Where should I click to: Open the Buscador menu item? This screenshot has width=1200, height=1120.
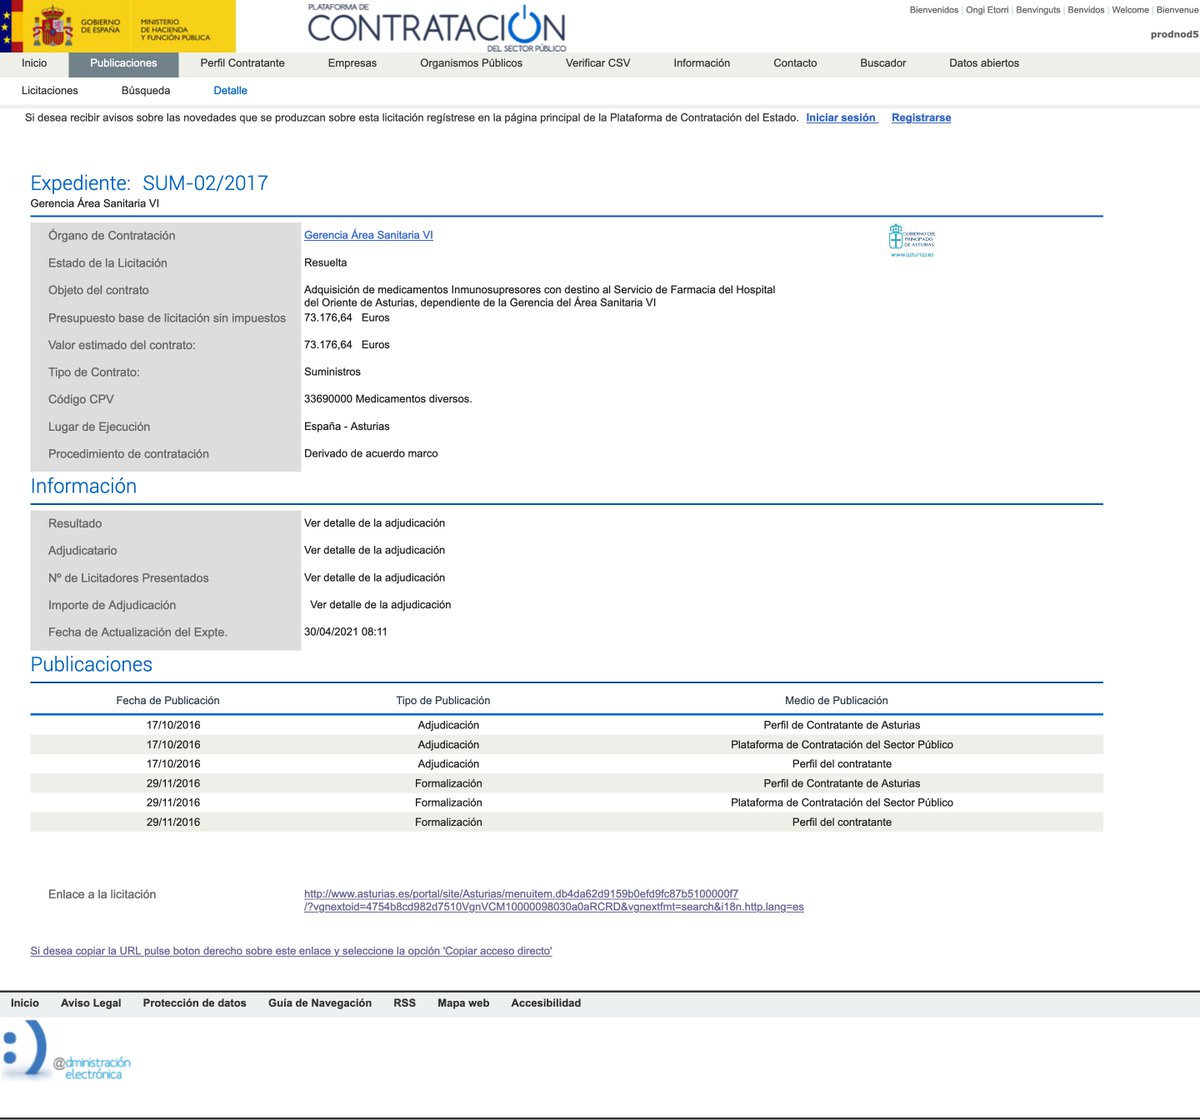(883, 63)
